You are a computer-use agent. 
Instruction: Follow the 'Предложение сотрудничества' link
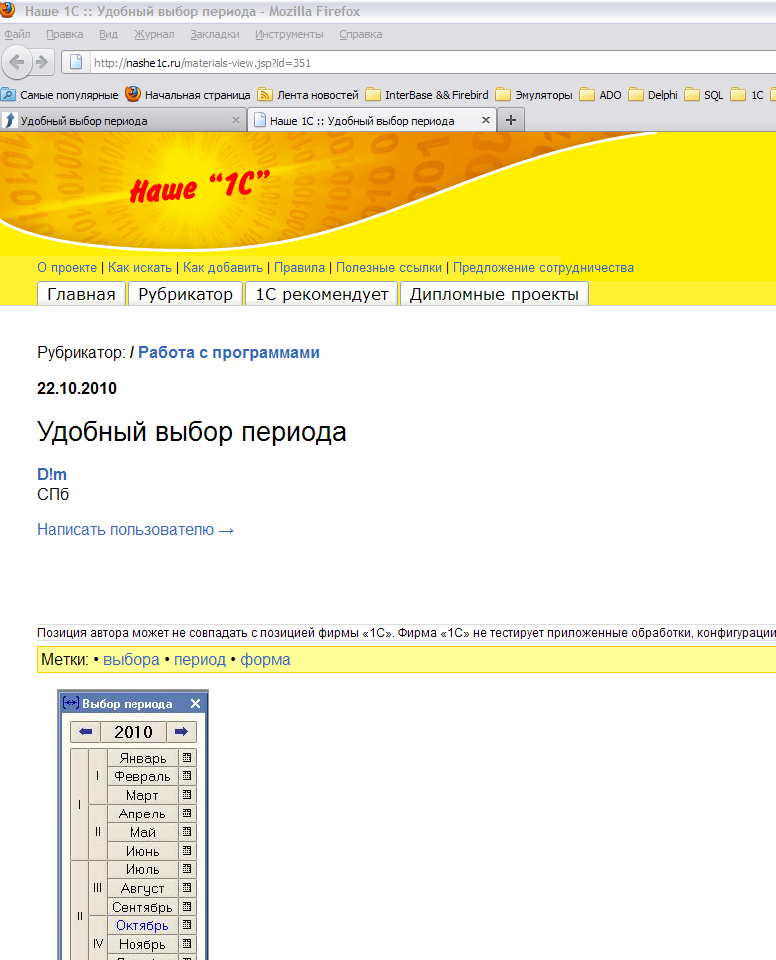click(x=543, y=268)
